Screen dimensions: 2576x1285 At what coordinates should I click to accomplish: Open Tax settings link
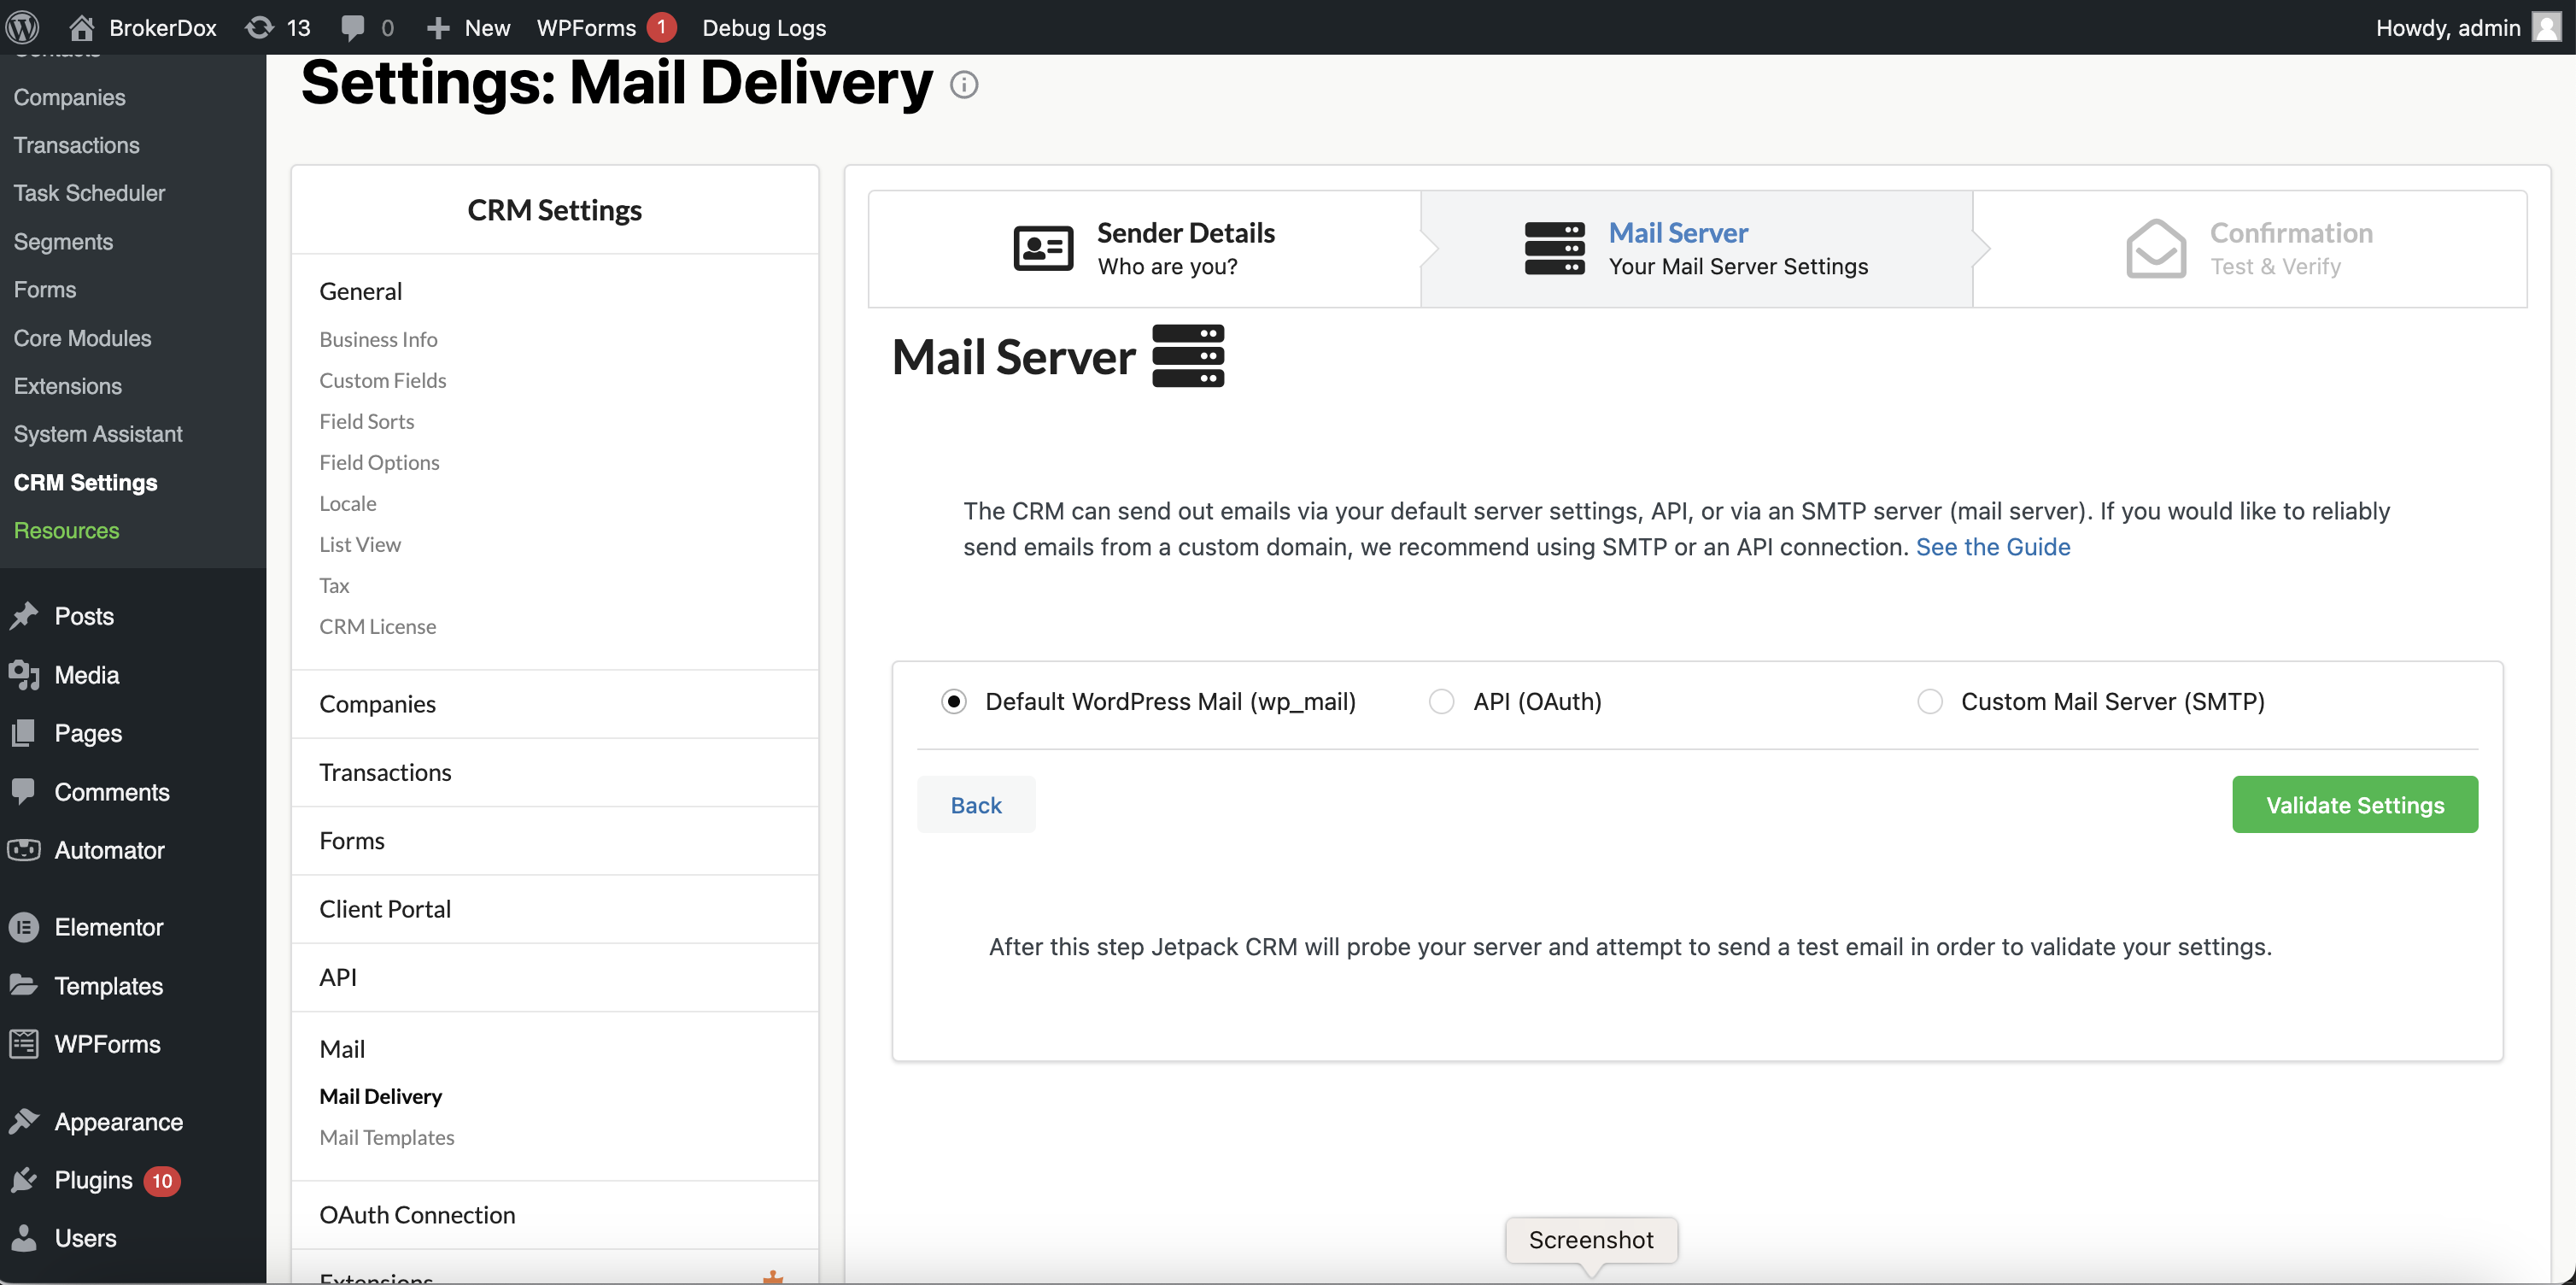[333, 585]
